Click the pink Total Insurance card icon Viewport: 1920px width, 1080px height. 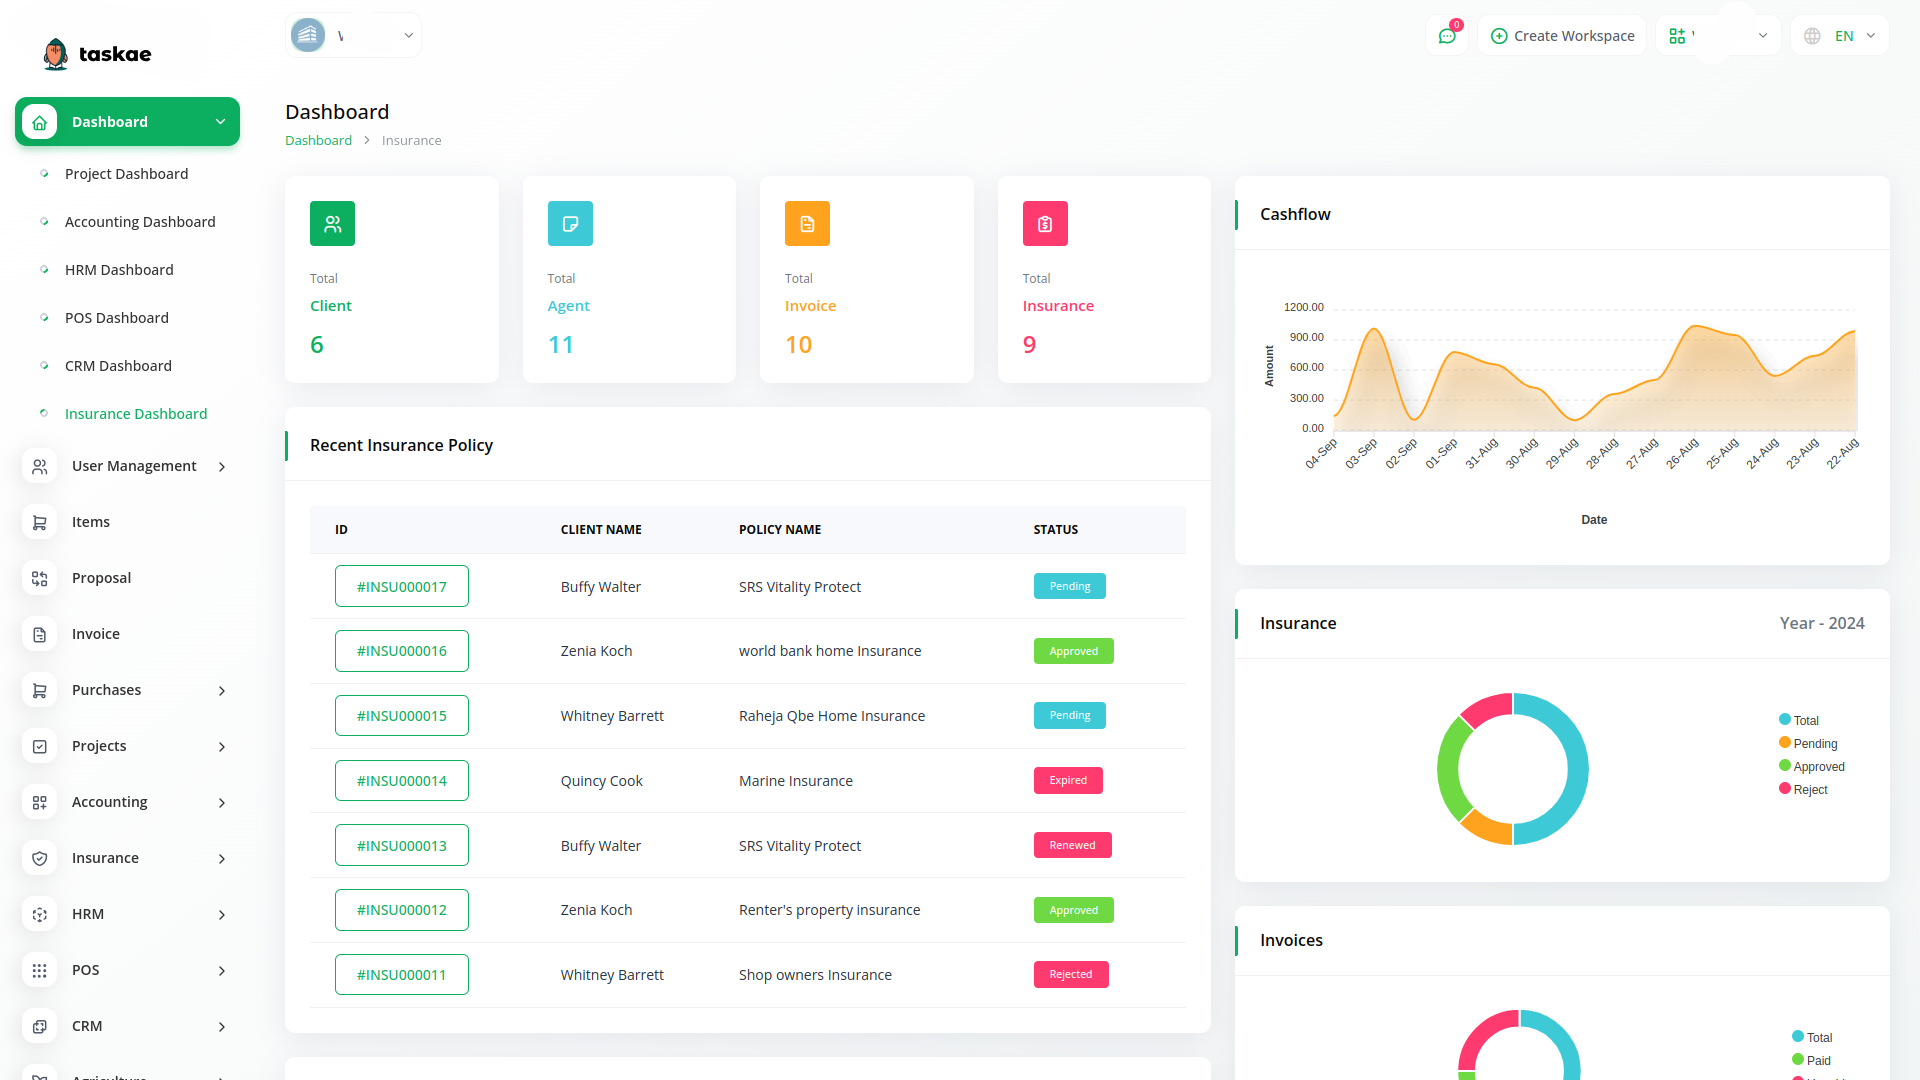[1045, 224]
